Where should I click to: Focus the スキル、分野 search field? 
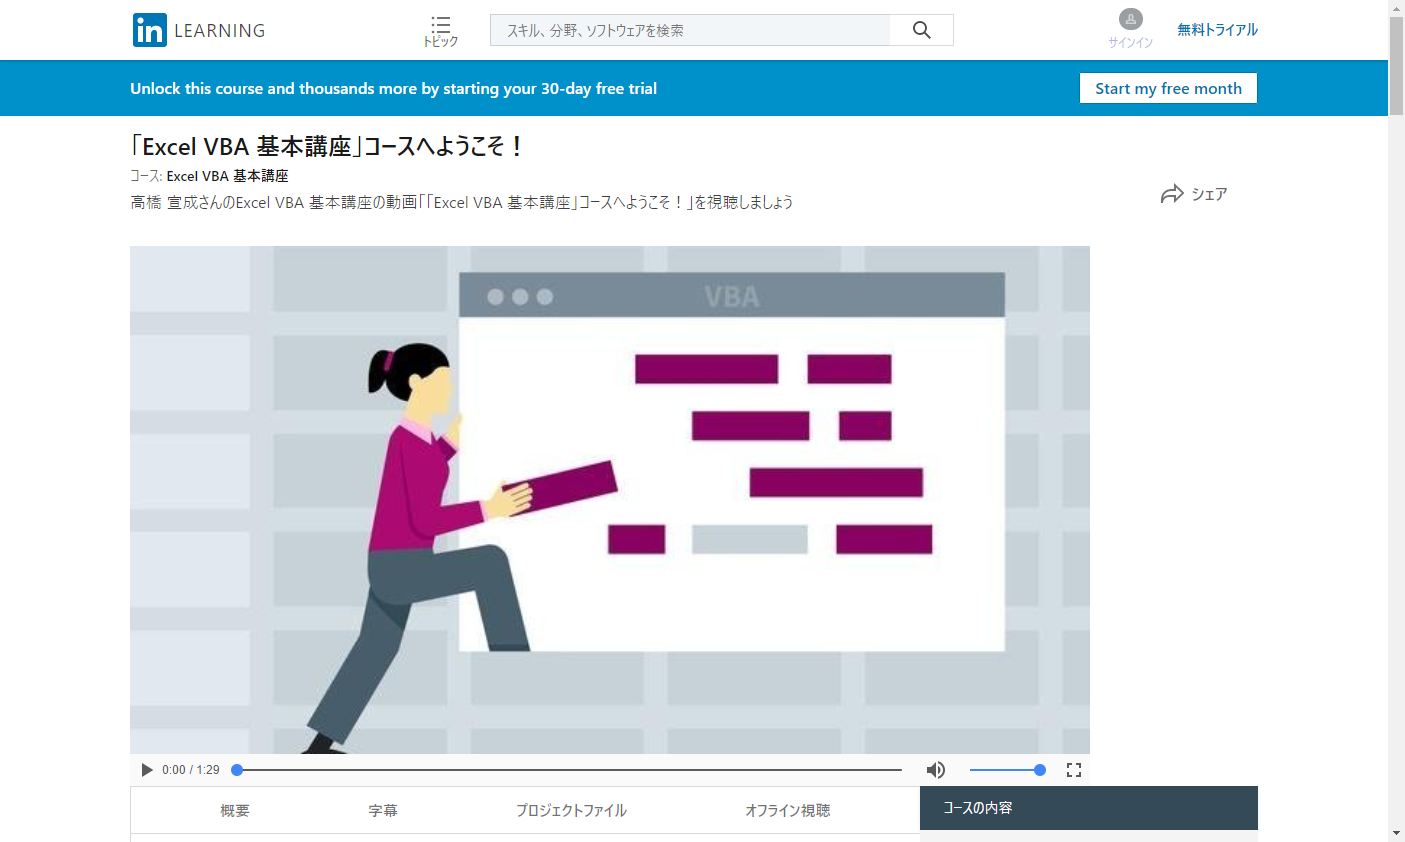(x=690, y=30)
